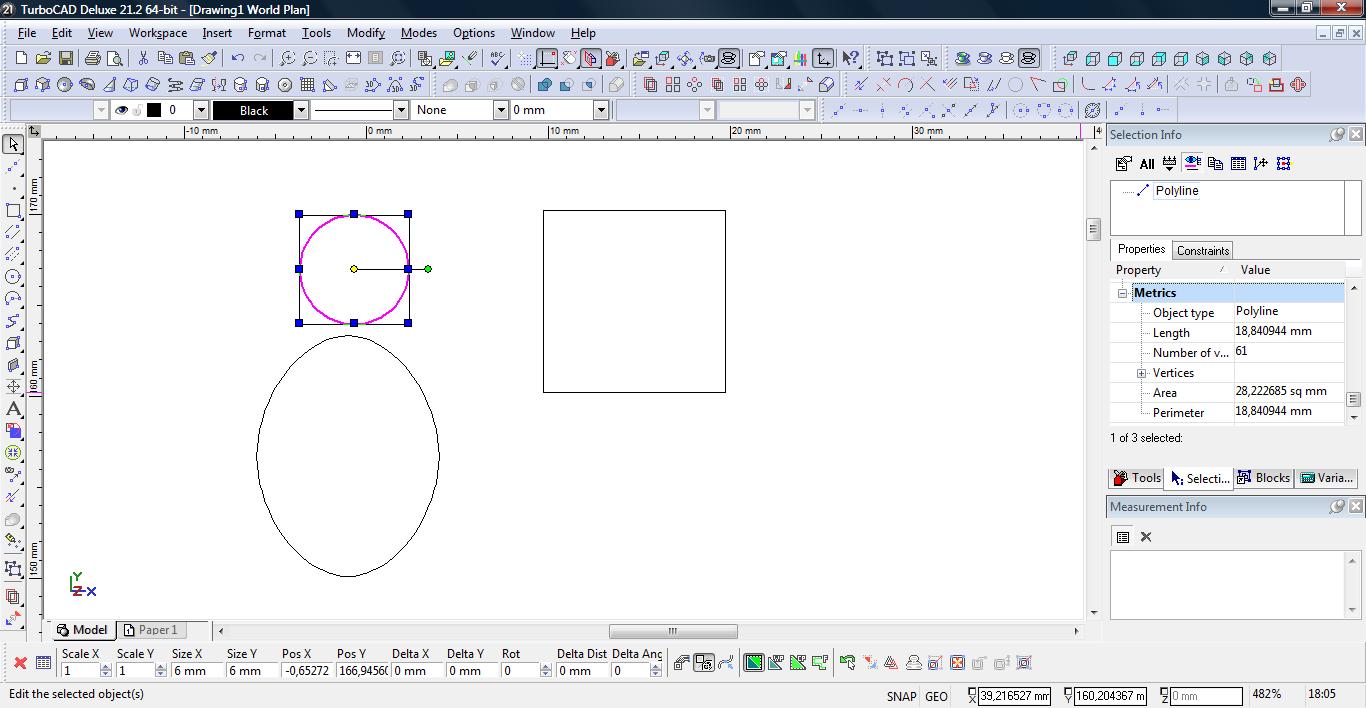
Task: Toggle GEO mode in status bar
Action: click(936, 696)
